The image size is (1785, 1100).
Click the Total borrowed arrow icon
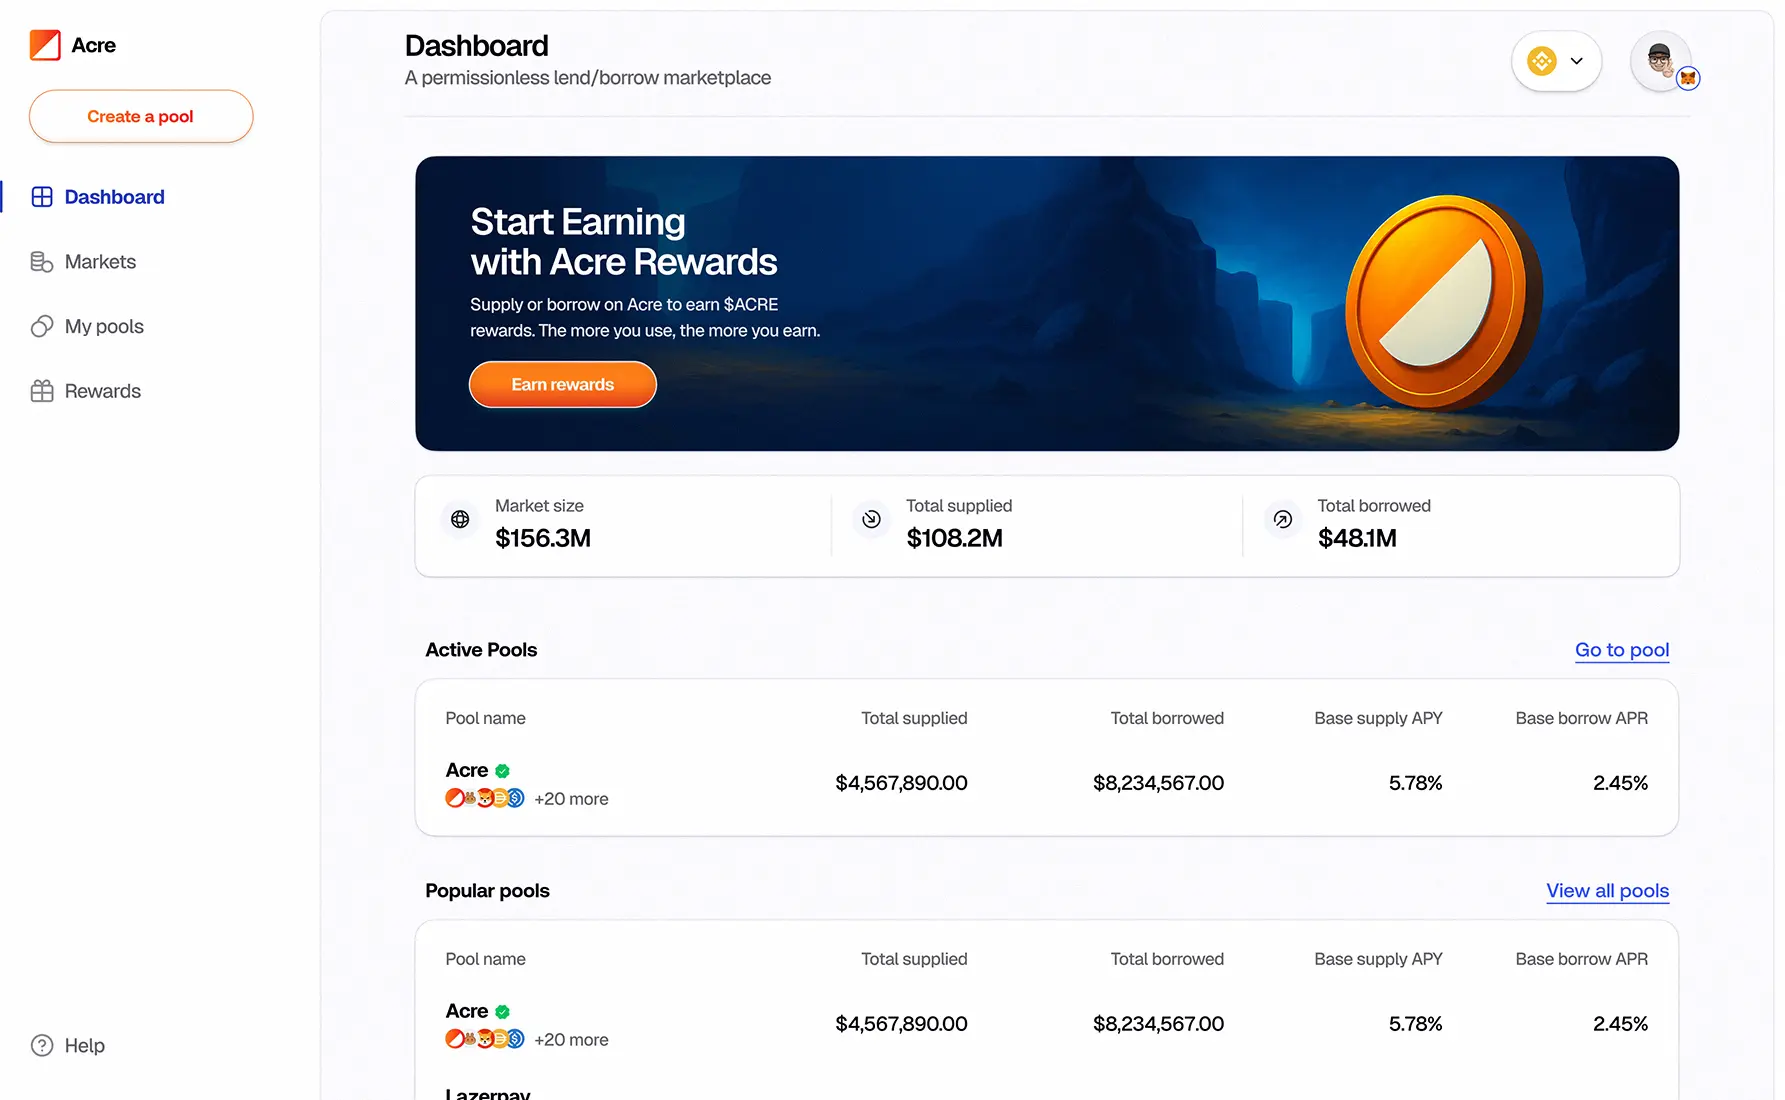click(1283, 519)
